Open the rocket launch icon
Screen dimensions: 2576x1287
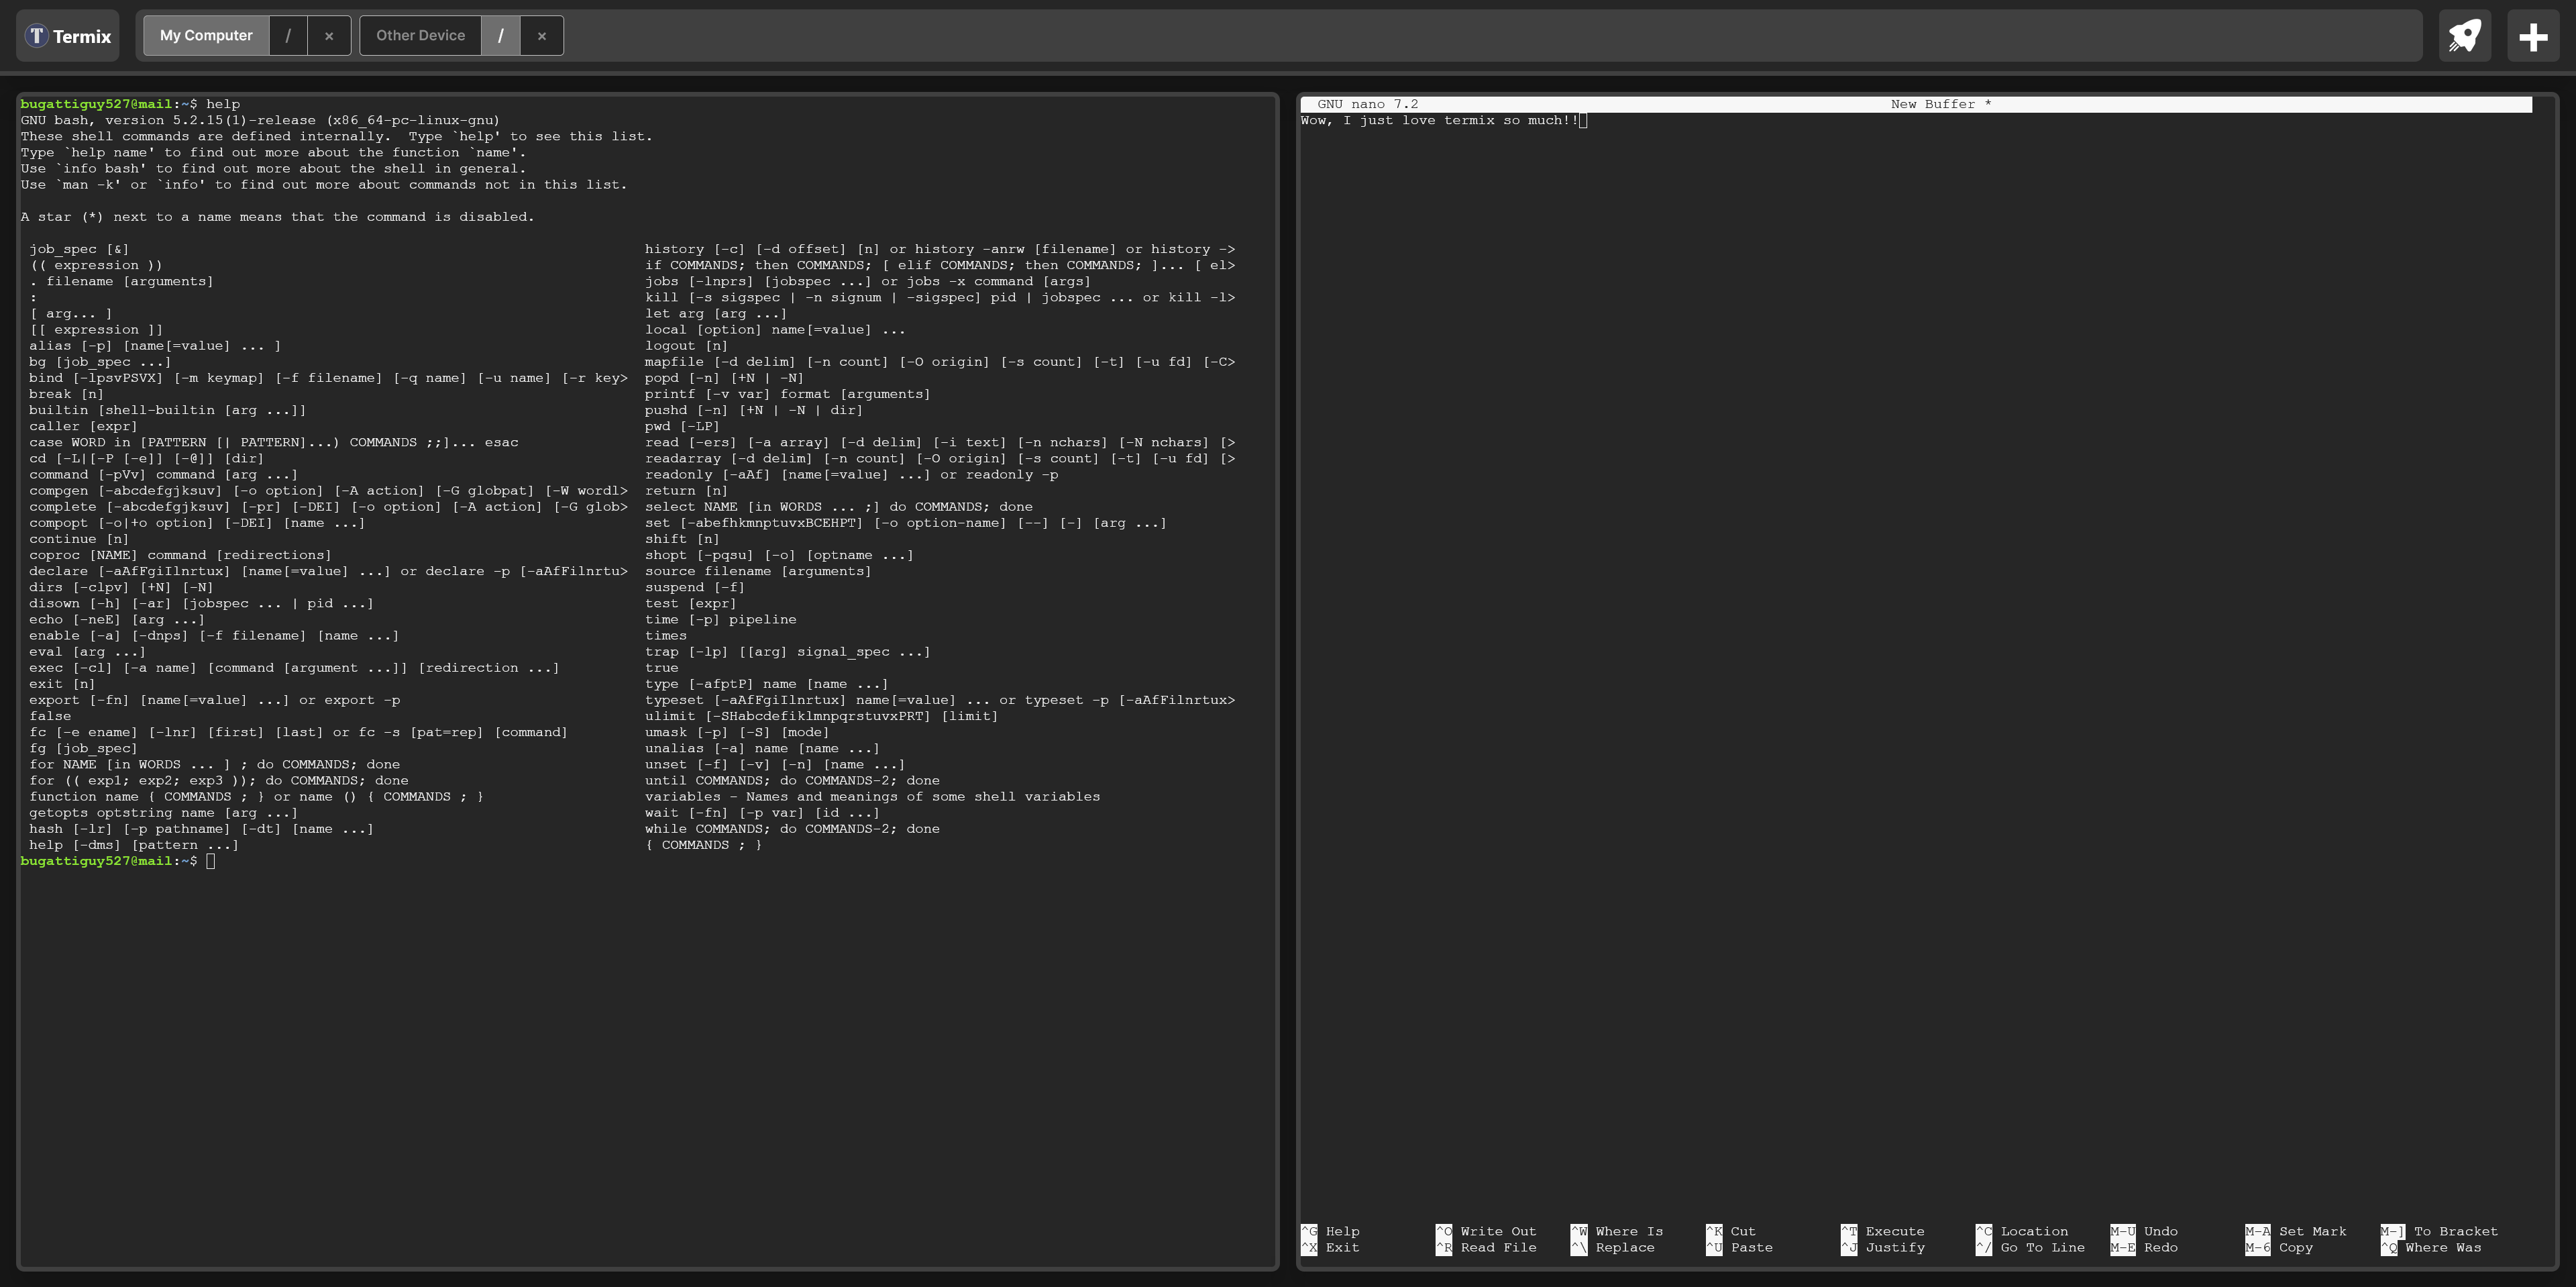[2465, 36]
